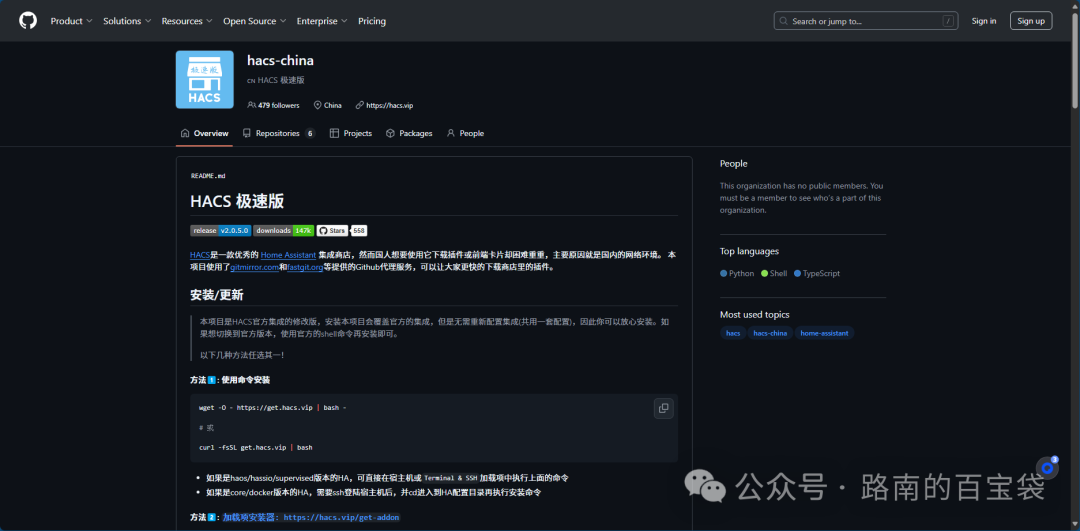Open the home-assistant topic tag
The height and width of the screenshot is (531, 1080).
pos(824,333)
